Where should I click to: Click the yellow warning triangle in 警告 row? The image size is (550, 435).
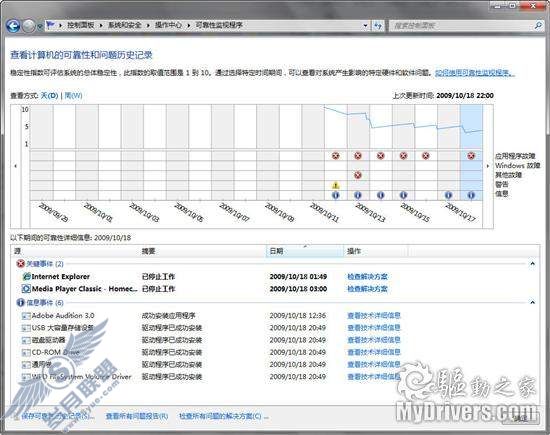tap(336, 185)
